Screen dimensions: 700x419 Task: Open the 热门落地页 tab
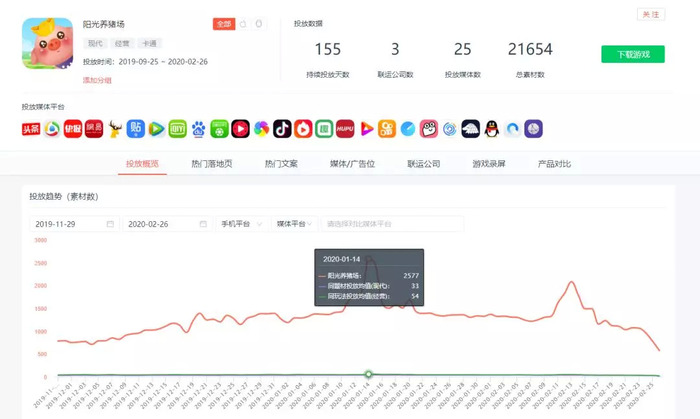click(x=212, y=164)
